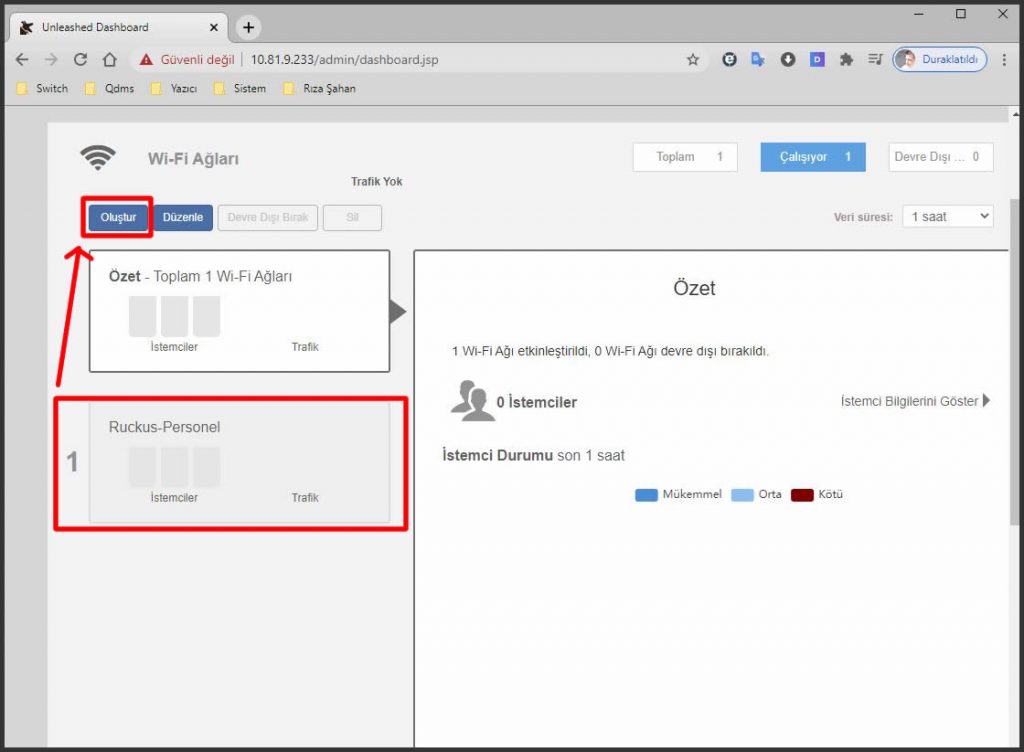Minimize the browser window
This screenshot has width=1024, height=752.
919,14
